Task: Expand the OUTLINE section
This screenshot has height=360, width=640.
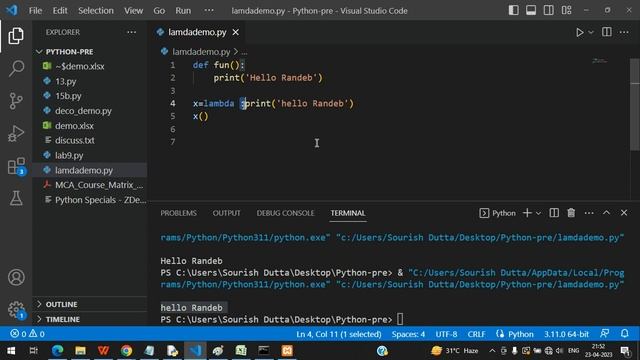Action: (x=61, y=304)
